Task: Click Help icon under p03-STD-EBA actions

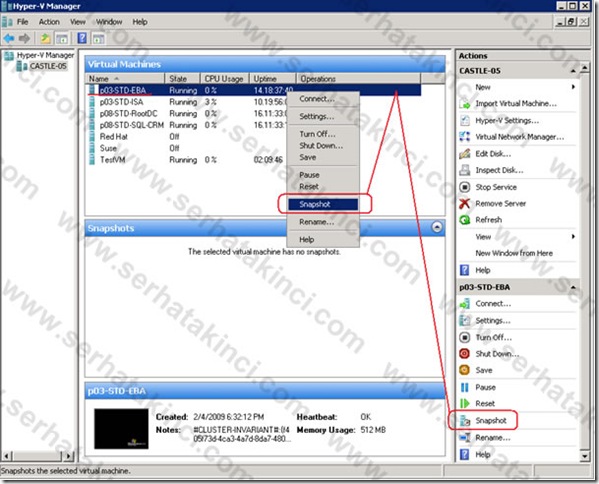Action: tap(465, 455)
